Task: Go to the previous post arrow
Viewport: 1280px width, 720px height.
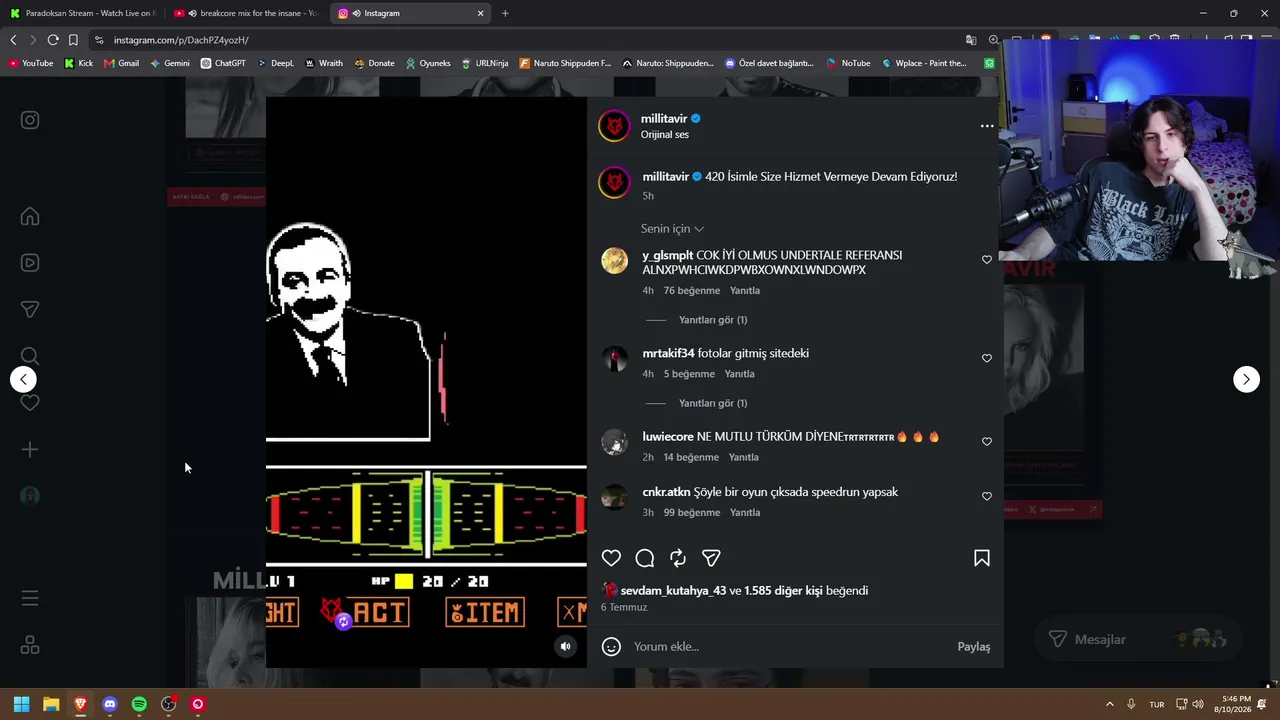Action: pyautogui.click(x=23, y=379)
